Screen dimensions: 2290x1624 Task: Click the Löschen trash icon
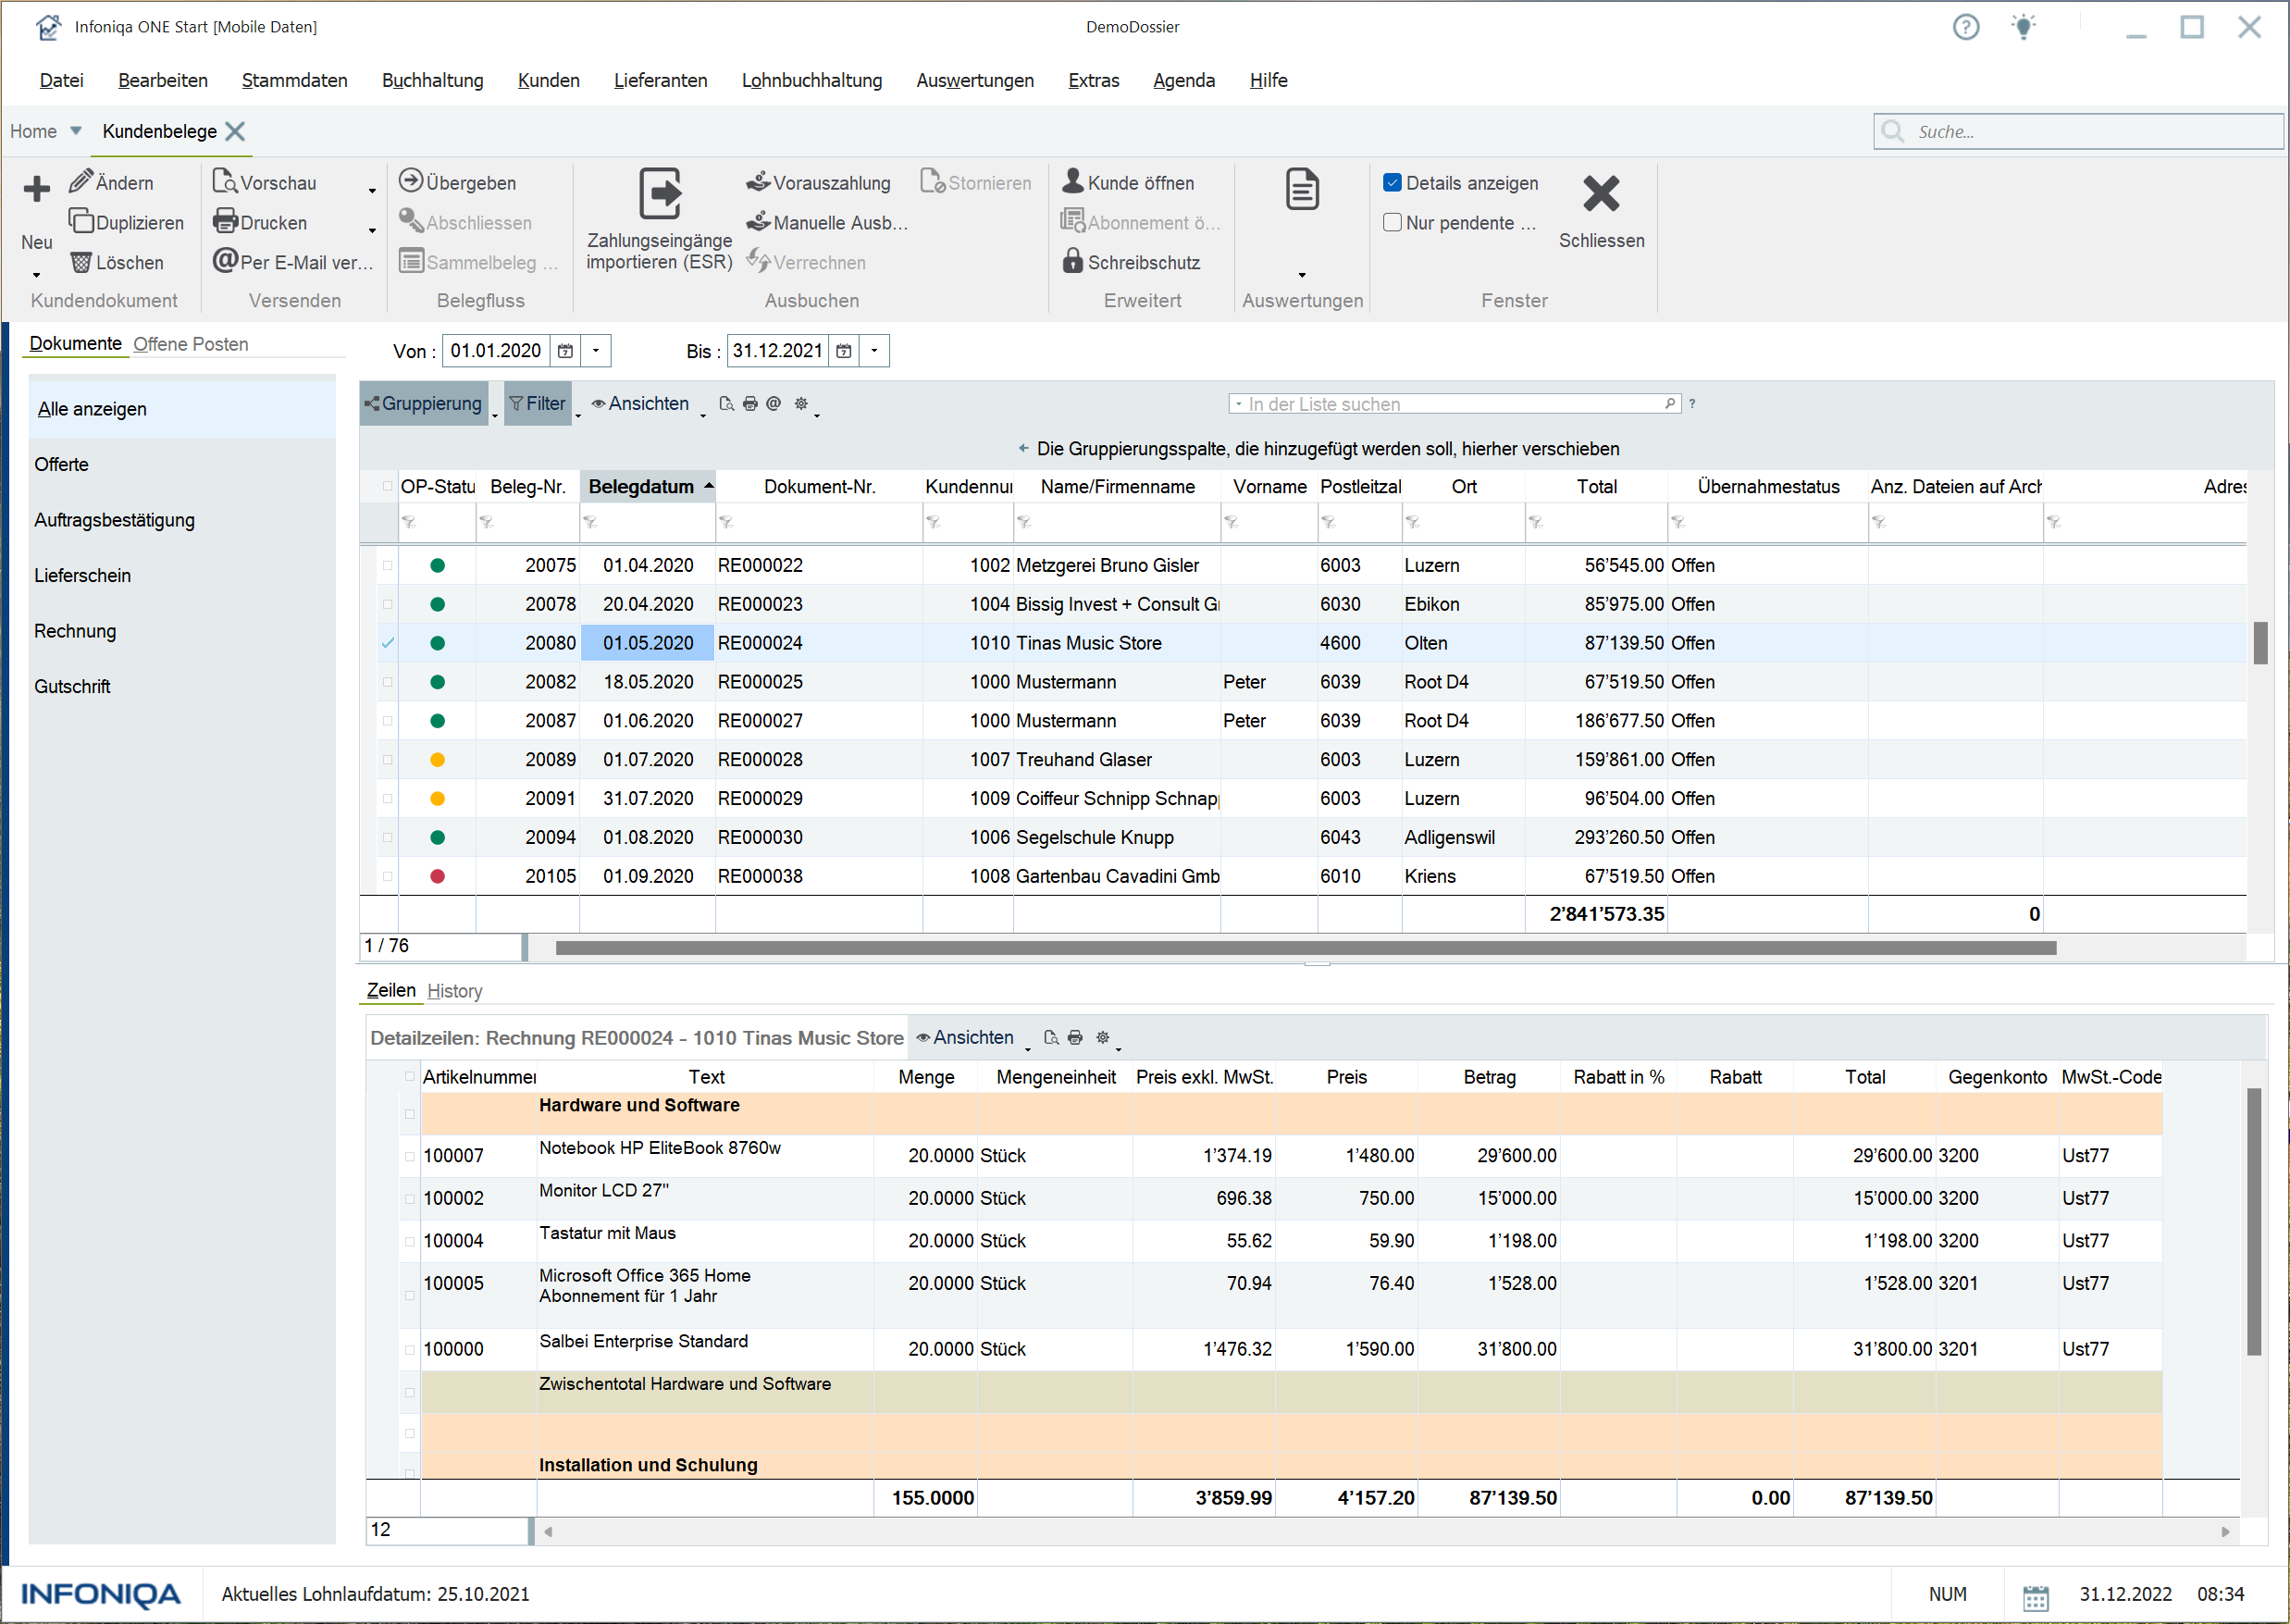(80, 262)
